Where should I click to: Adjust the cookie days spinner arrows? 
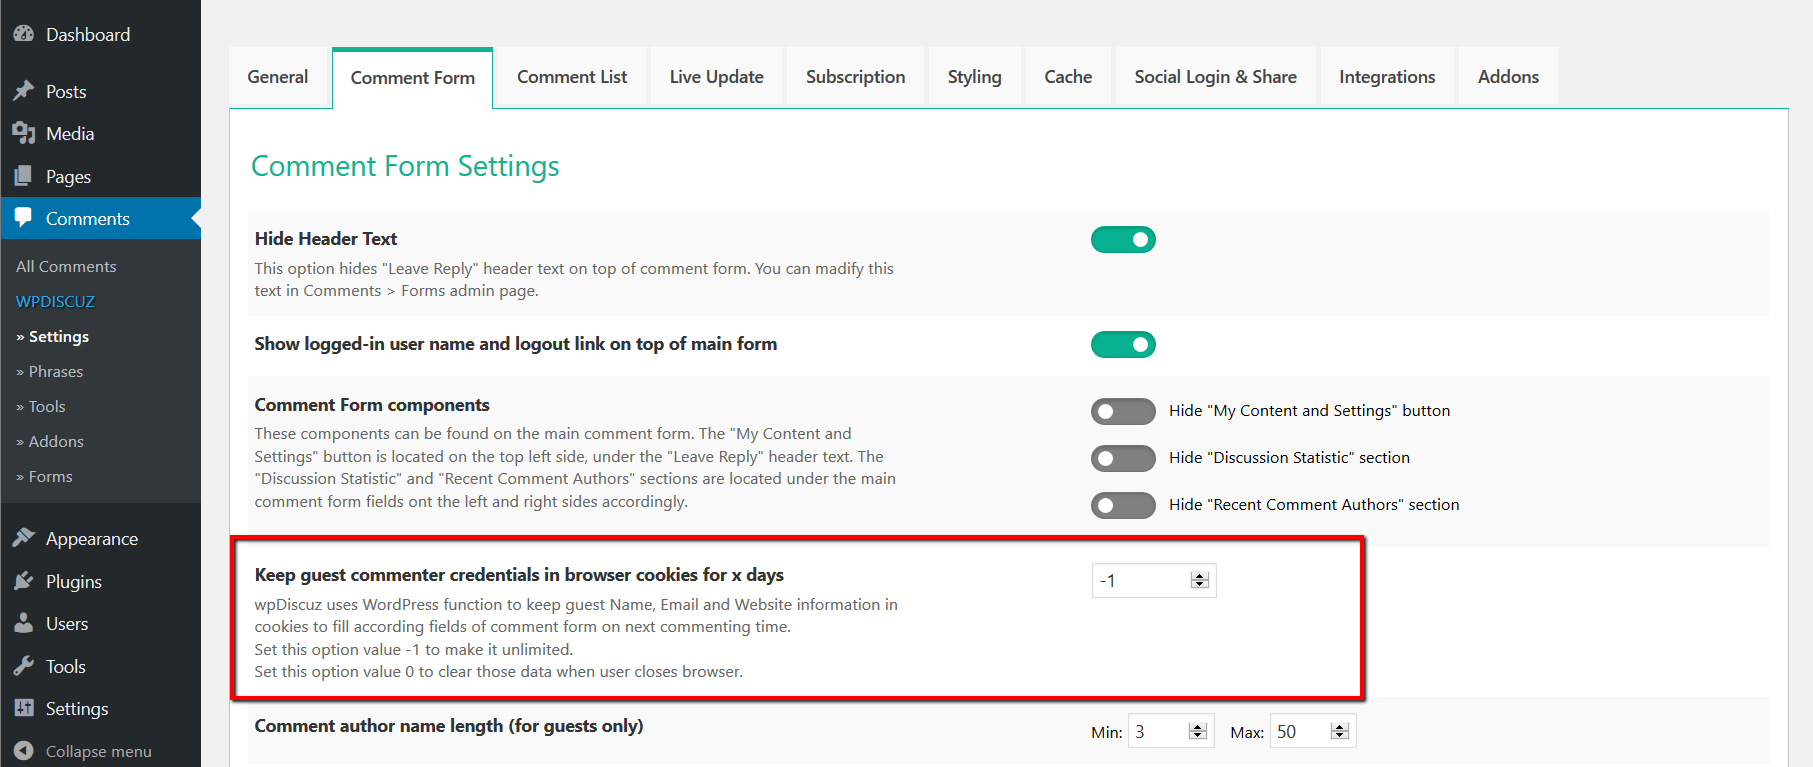1200,581
